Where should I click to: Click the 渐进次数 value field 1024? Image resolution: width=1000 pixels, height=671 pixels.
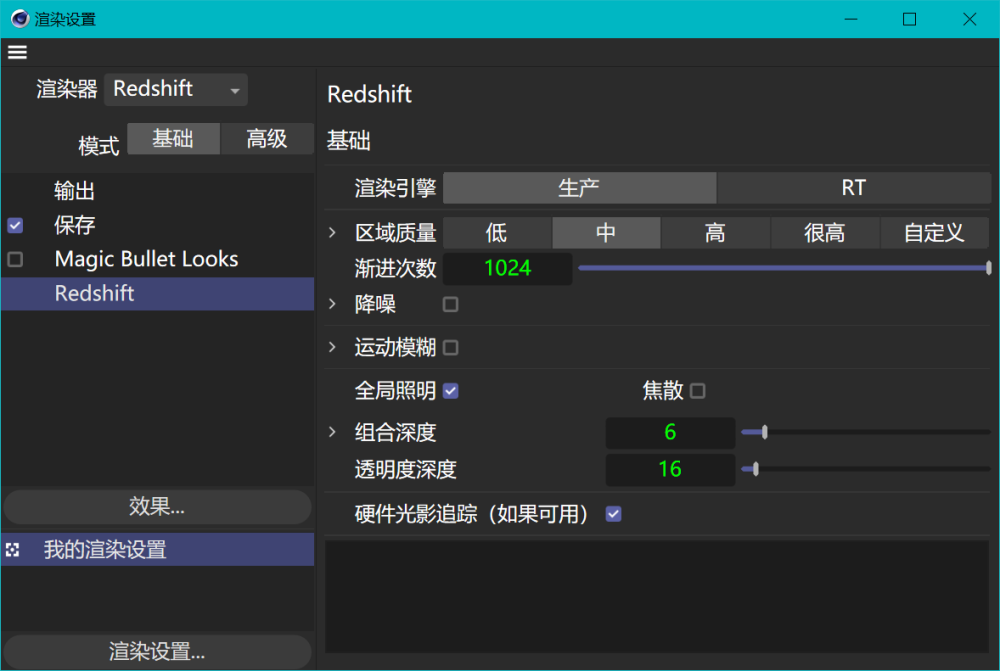[508, 269]
